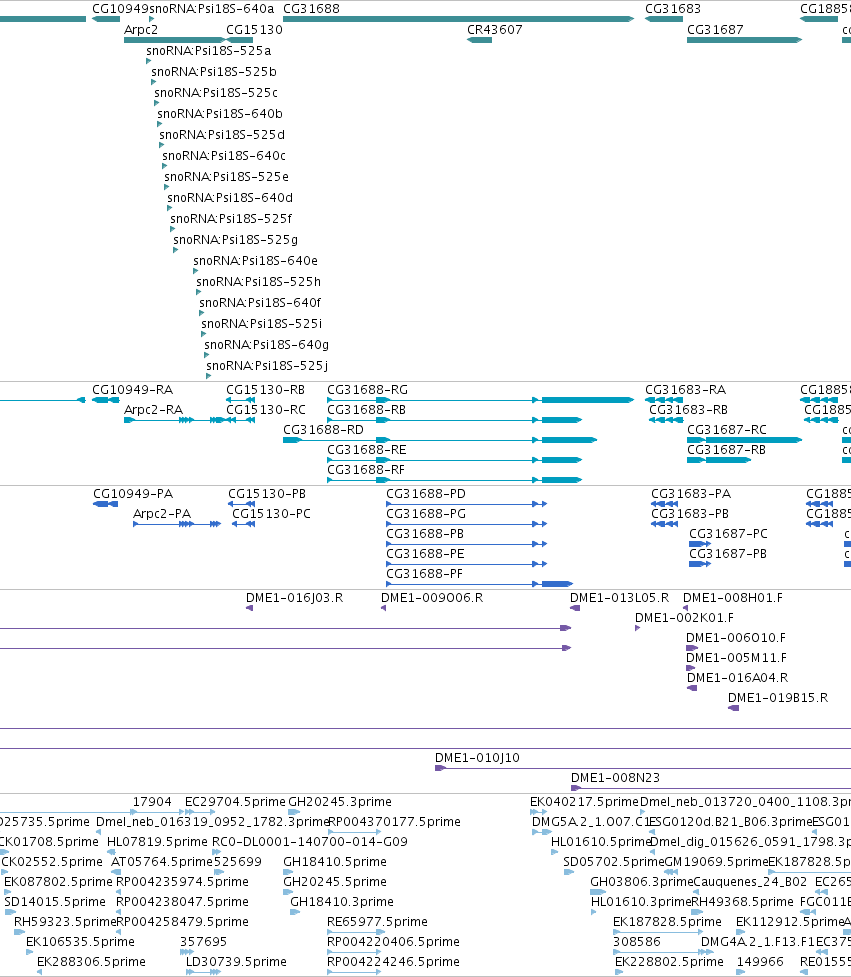Click BAC clone 'DME1-010J10'
The image size is (851, 977).
[477, 758]
